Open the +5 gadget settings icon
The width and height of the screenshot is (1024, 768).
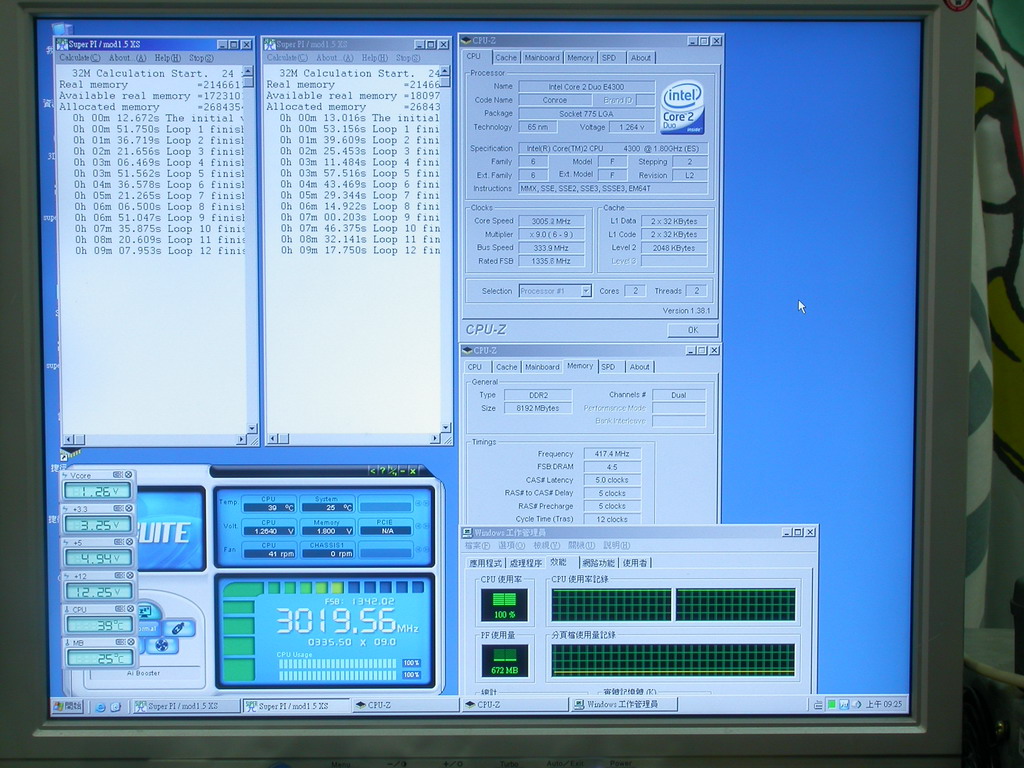118,542
